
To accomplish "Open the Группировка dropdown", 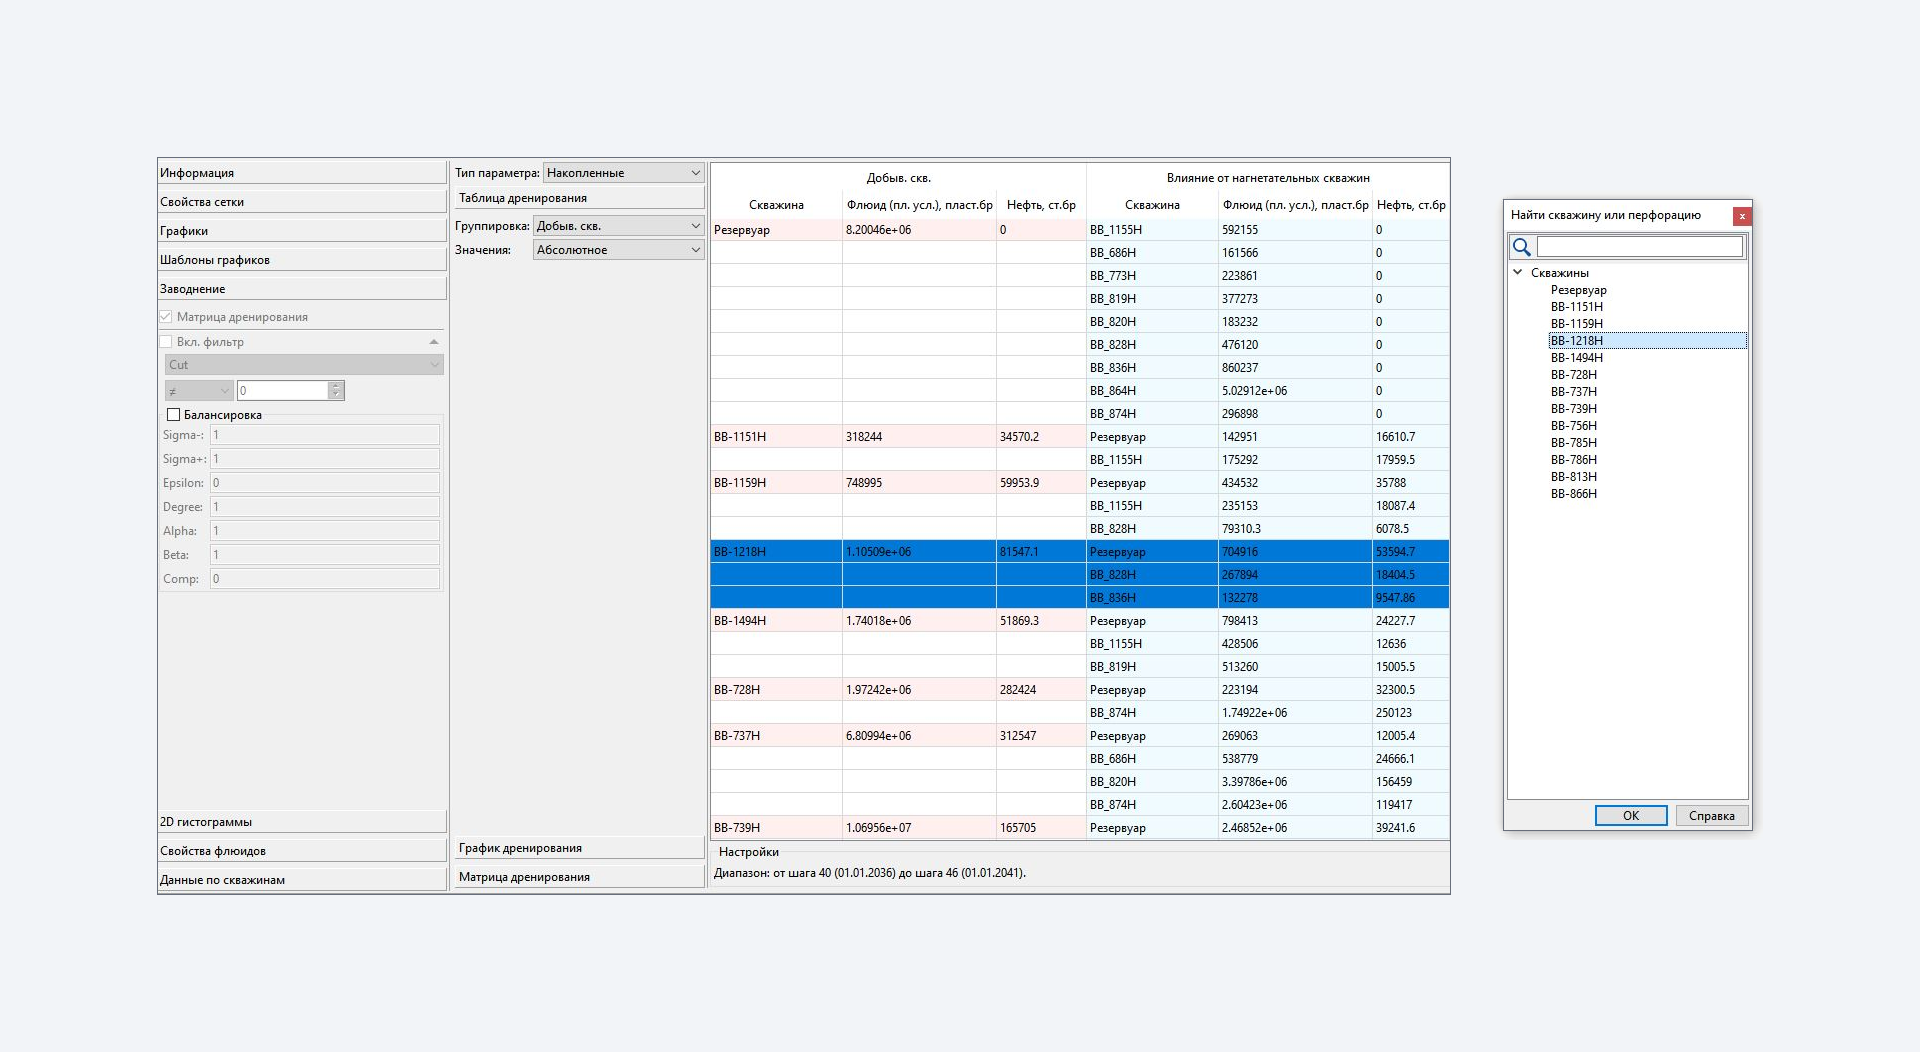I will [x=619, y=226].
